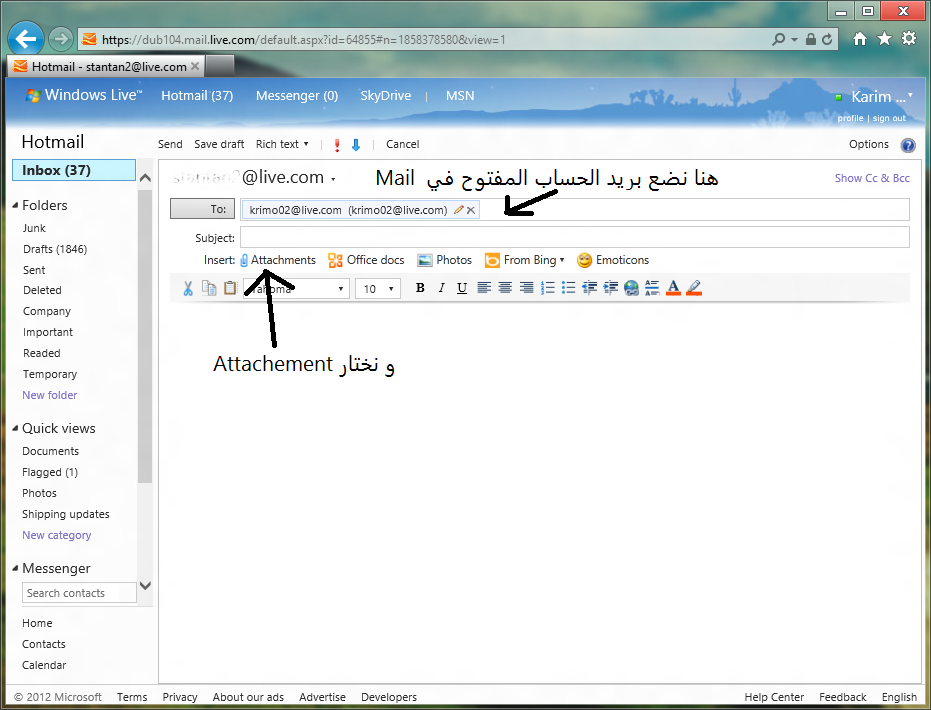Open the sender account dropdown
Image resolution: width=931 pixels, height=710 pixels.
(334, 179)
